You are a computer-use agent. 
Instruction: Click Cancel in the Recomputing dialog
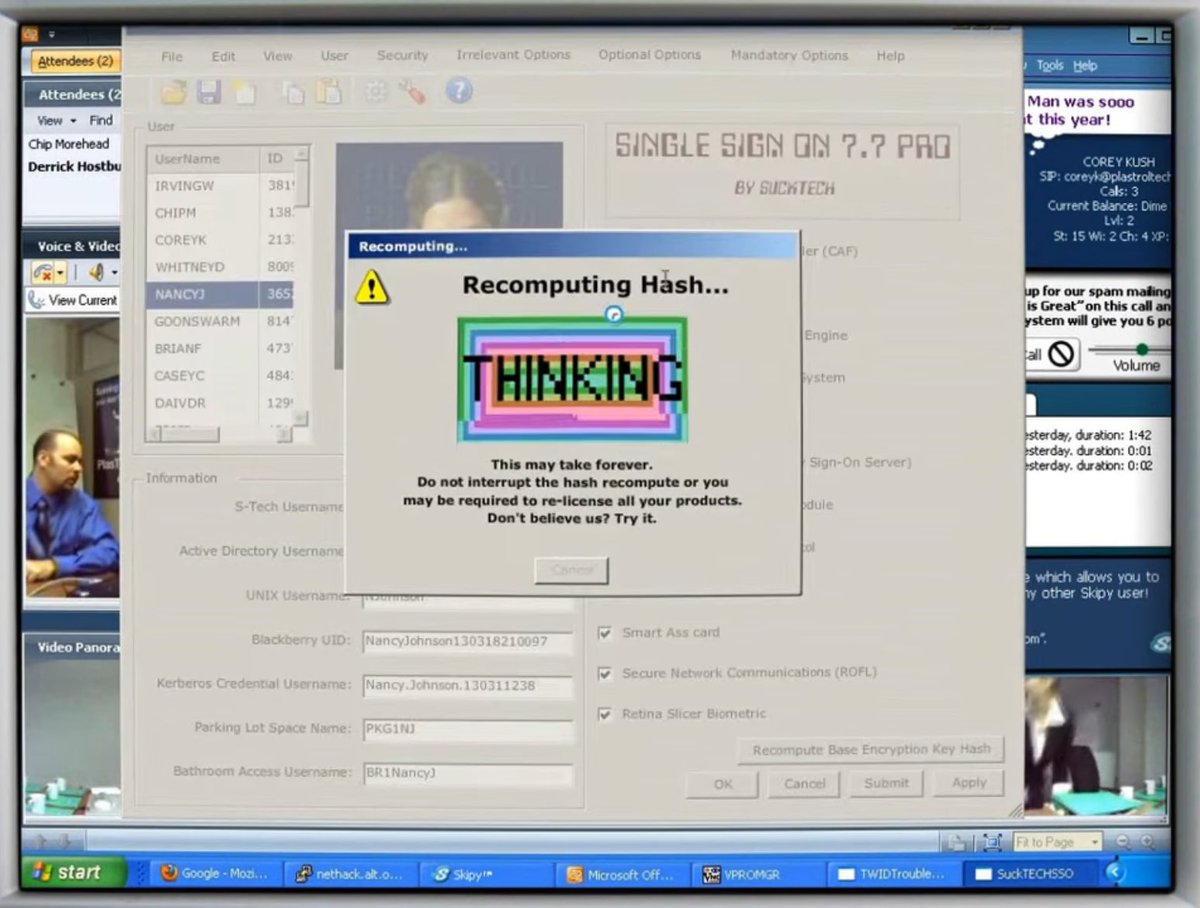pyautogui.click(x=572, y=570)
